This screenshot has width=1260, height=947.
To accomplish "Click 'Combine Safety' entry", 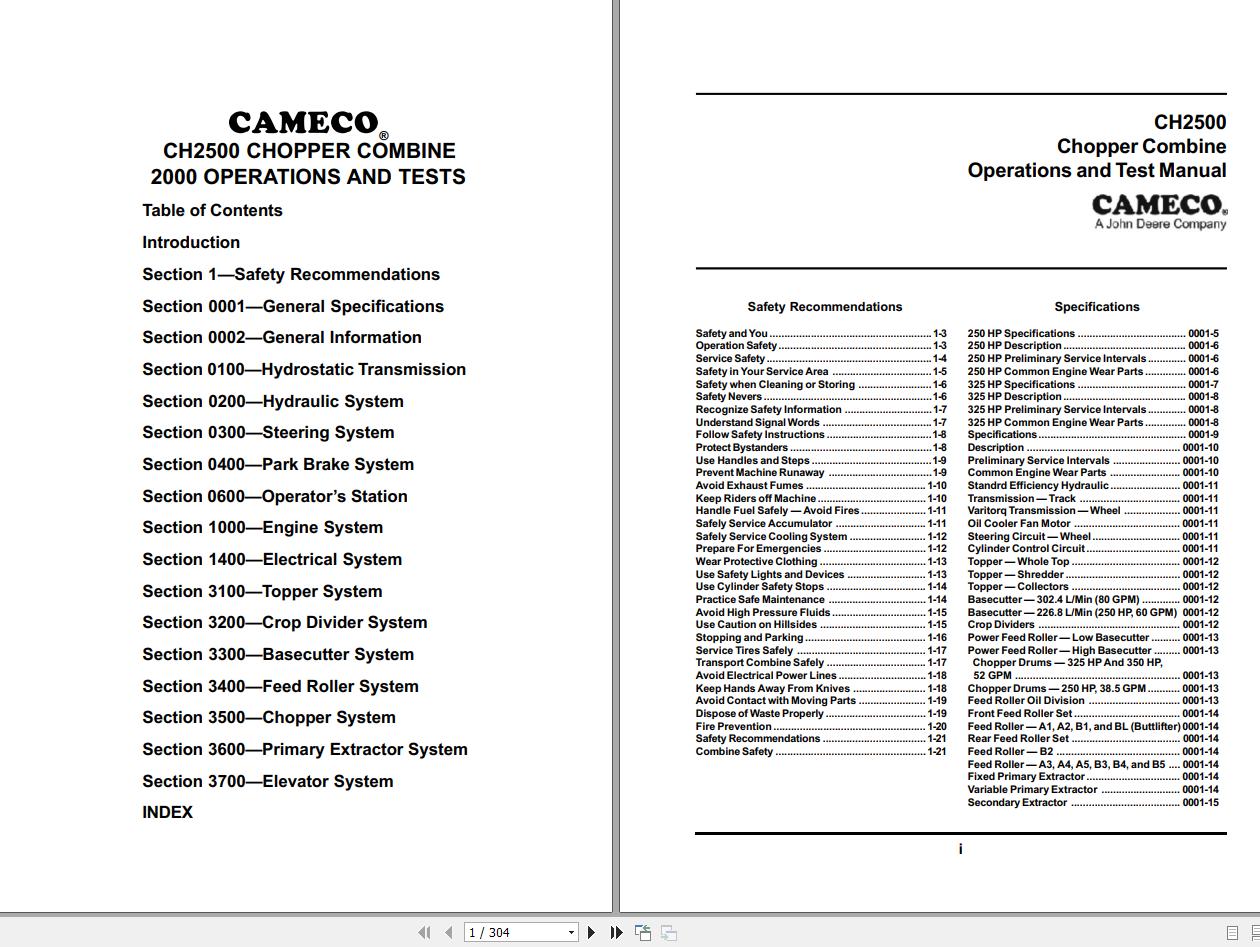I will click(821, 751).
